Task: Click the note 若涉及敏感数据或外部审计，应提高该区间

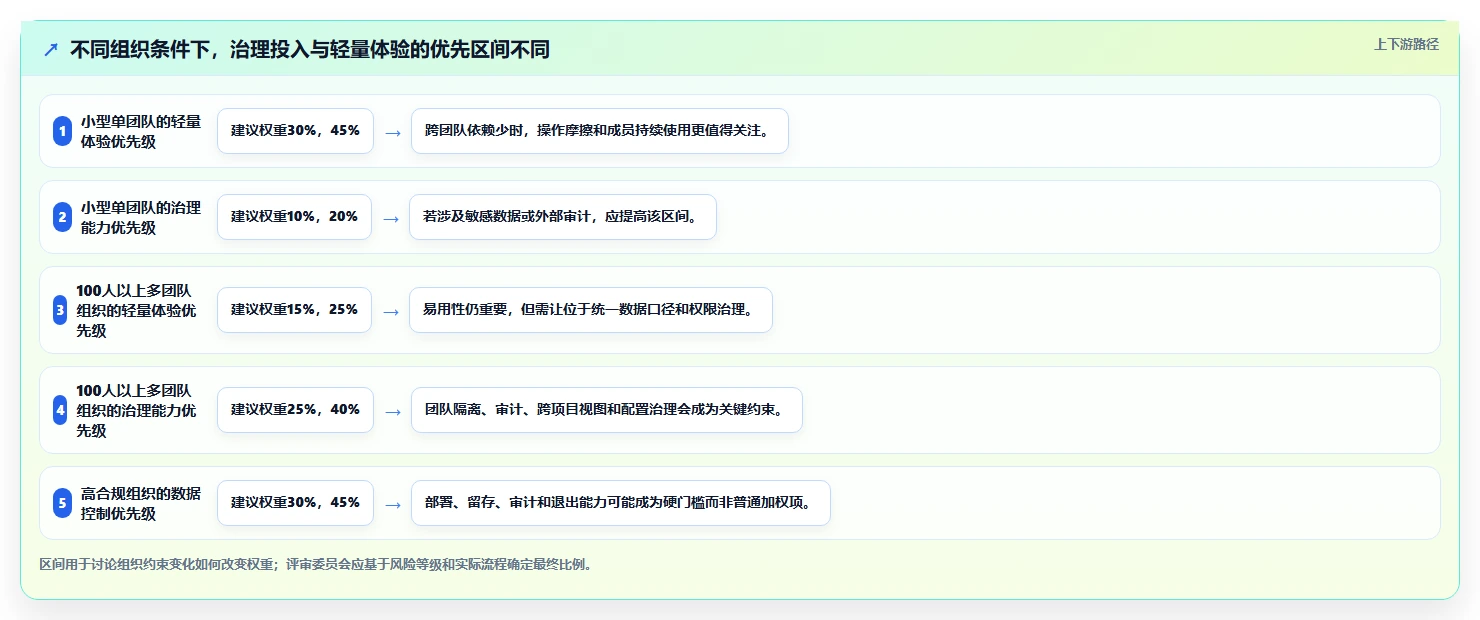Action: point(563,217)
